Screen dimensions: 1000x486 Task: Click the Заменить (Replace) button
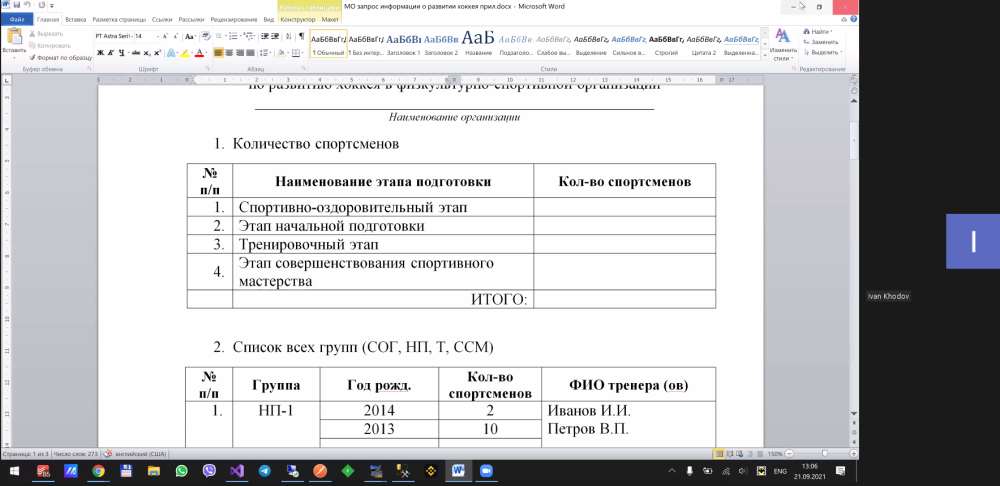[820, 41]
